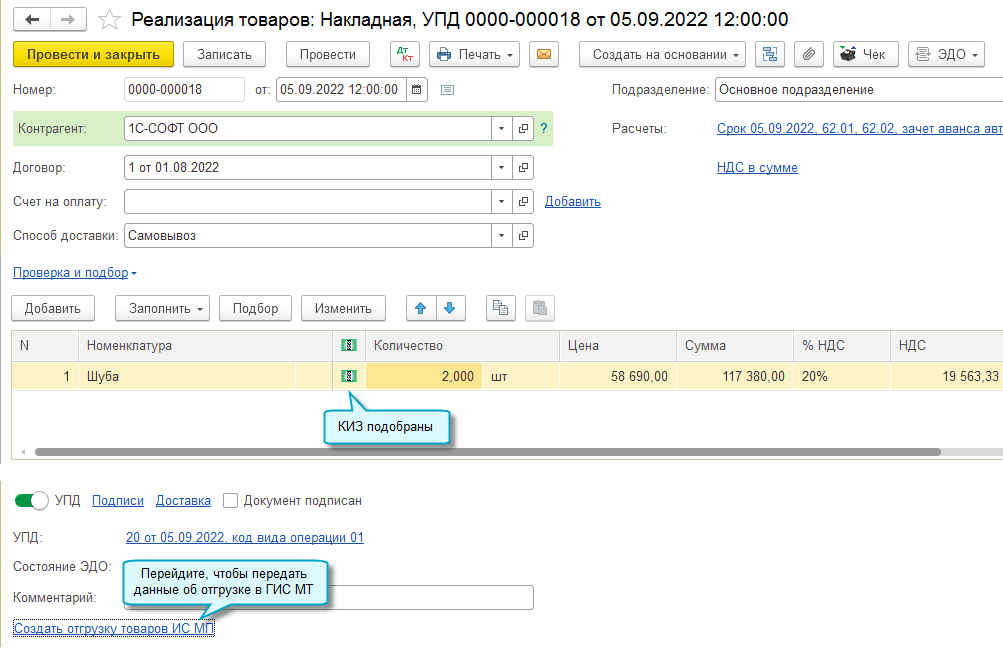Click the Записать button
This screenshot has height=656, width=1003.
225,54
